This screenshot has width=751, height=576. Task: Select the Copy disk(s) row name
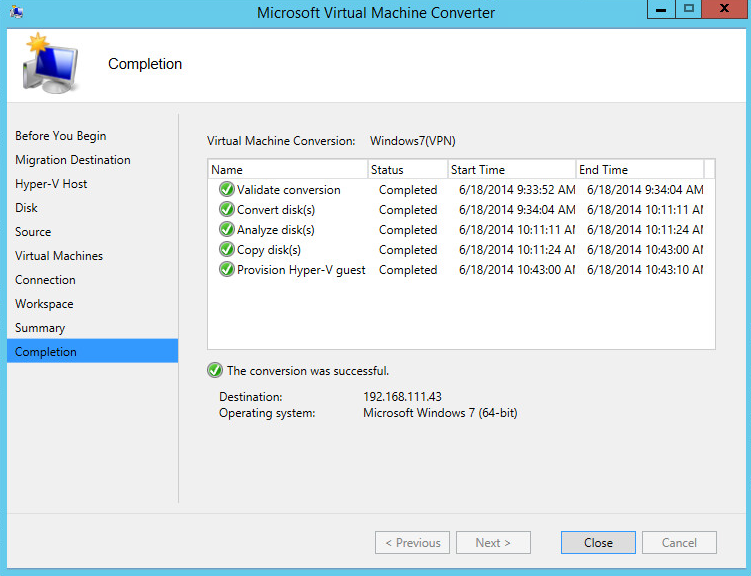click(x=269, y=250)
